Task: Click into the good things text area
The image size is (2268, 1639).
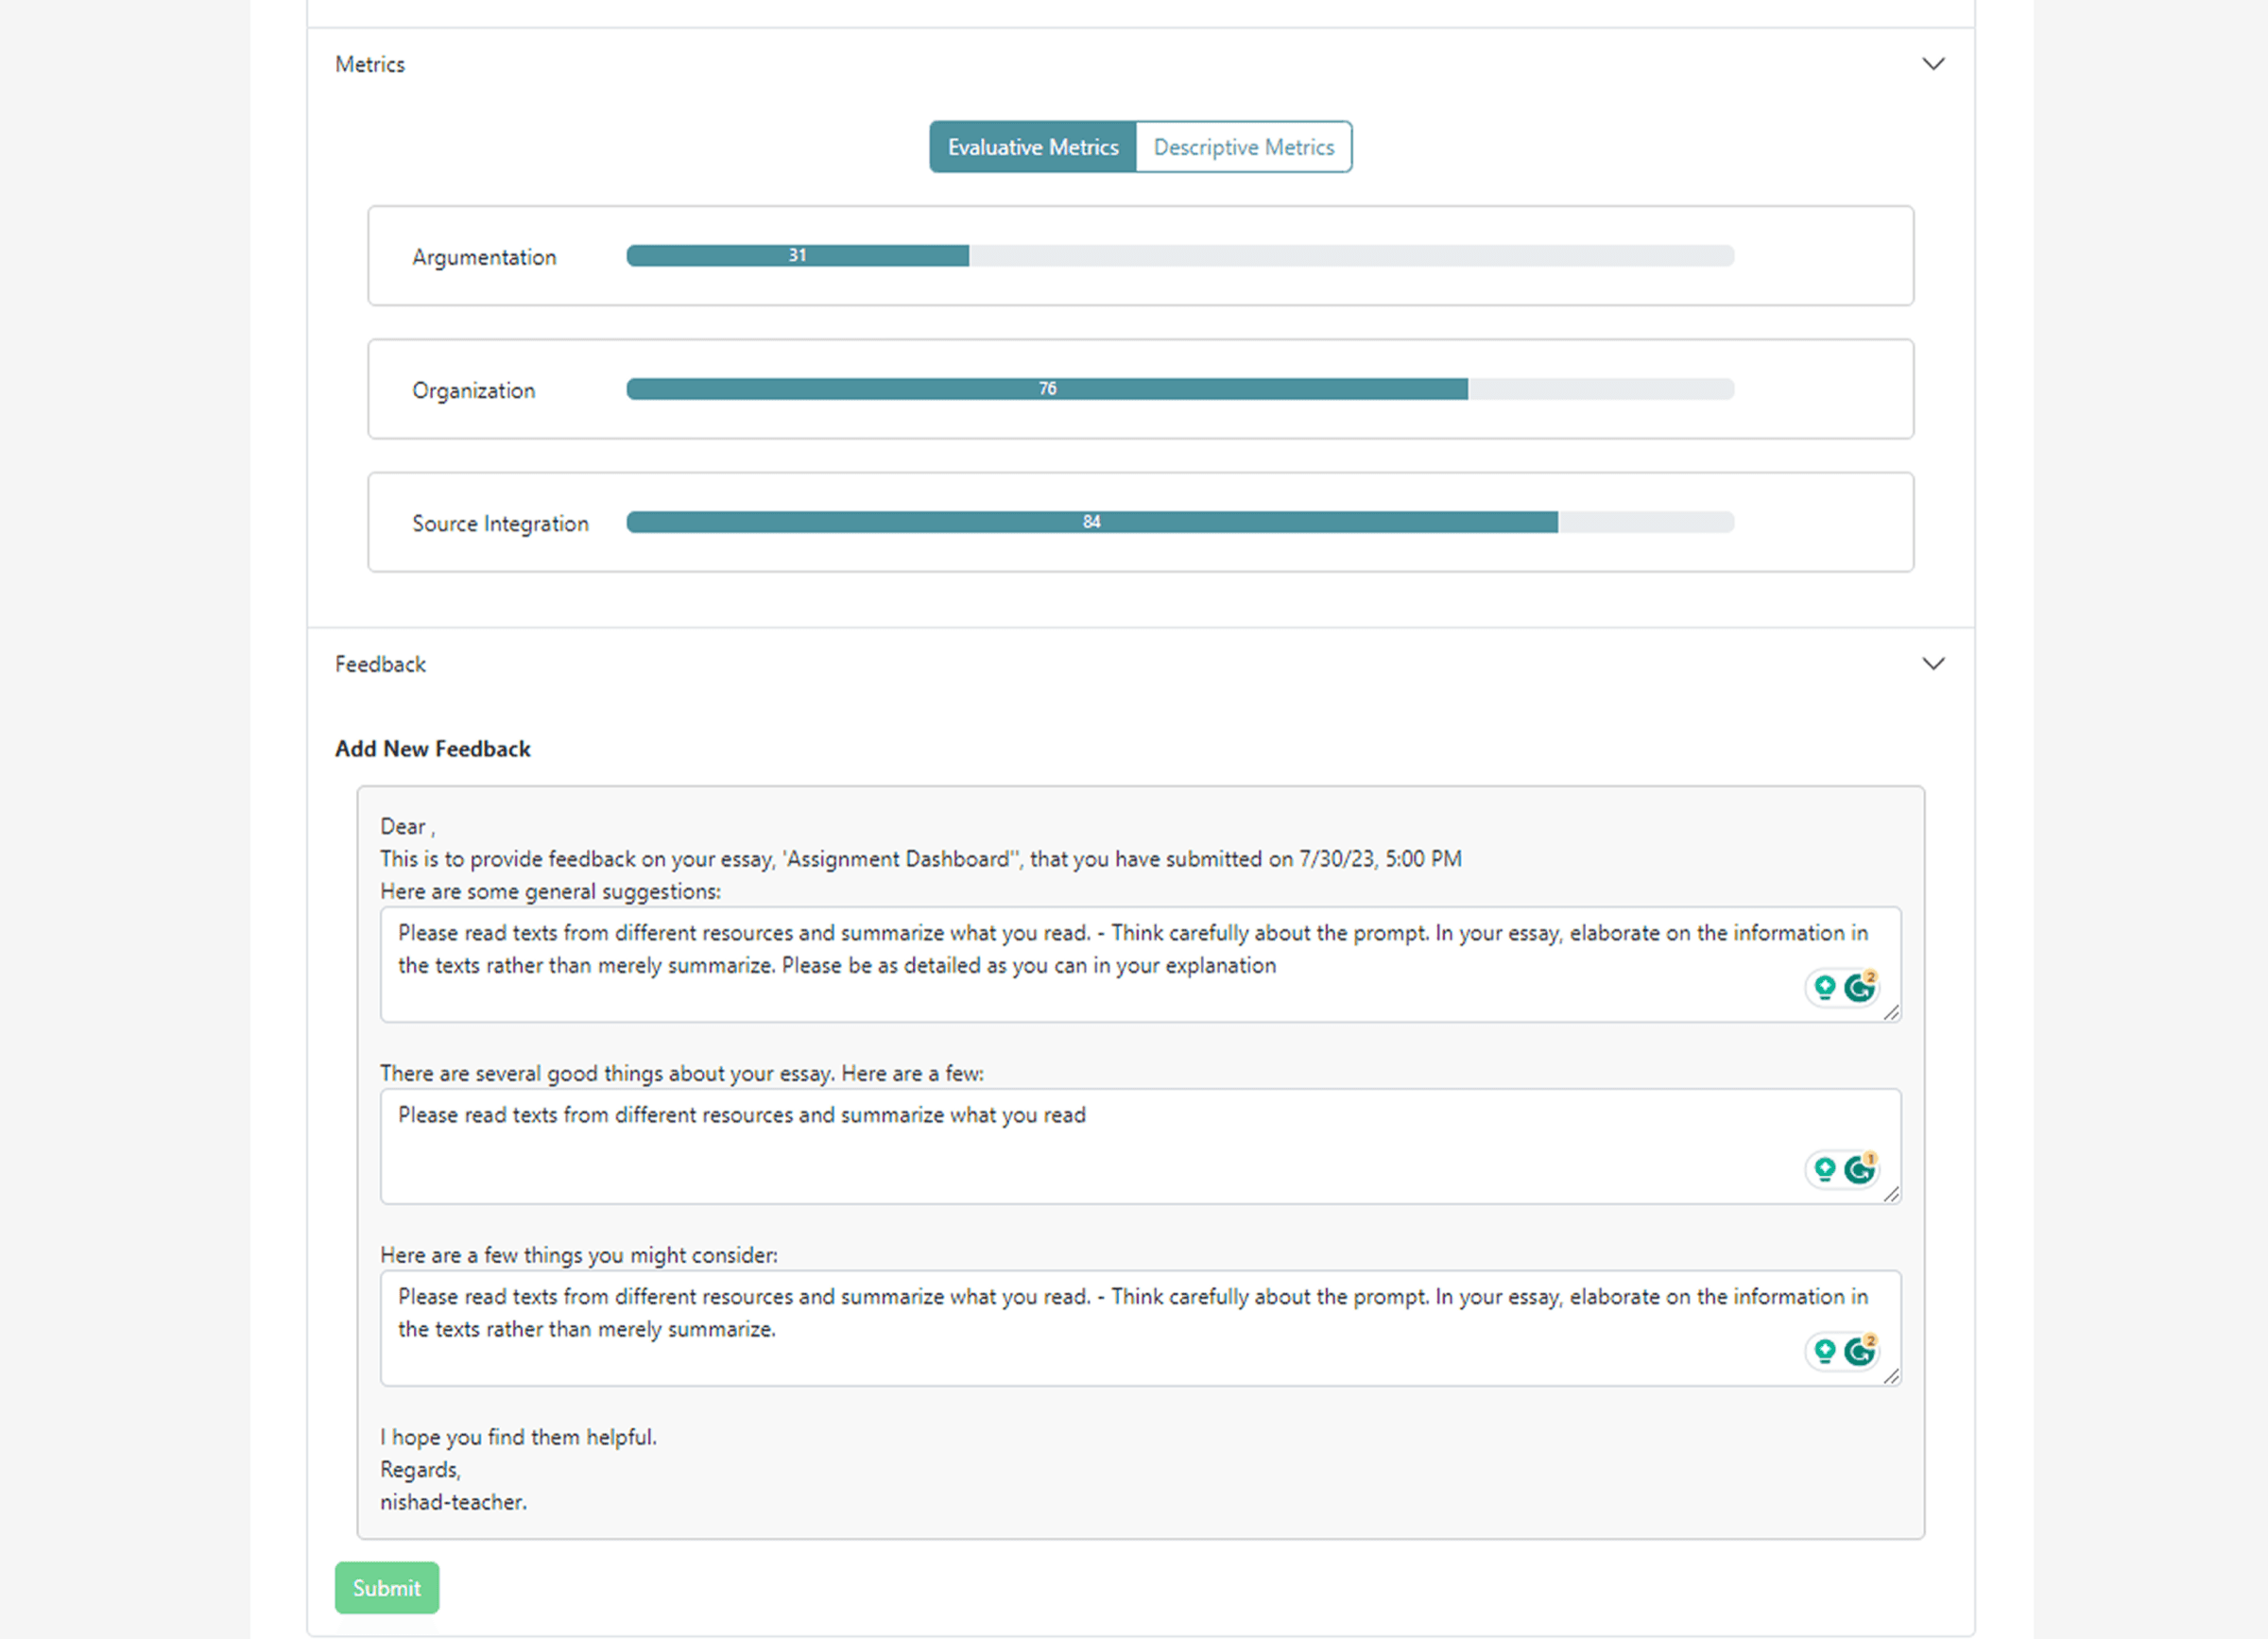Action: tap(1140, 1147)
